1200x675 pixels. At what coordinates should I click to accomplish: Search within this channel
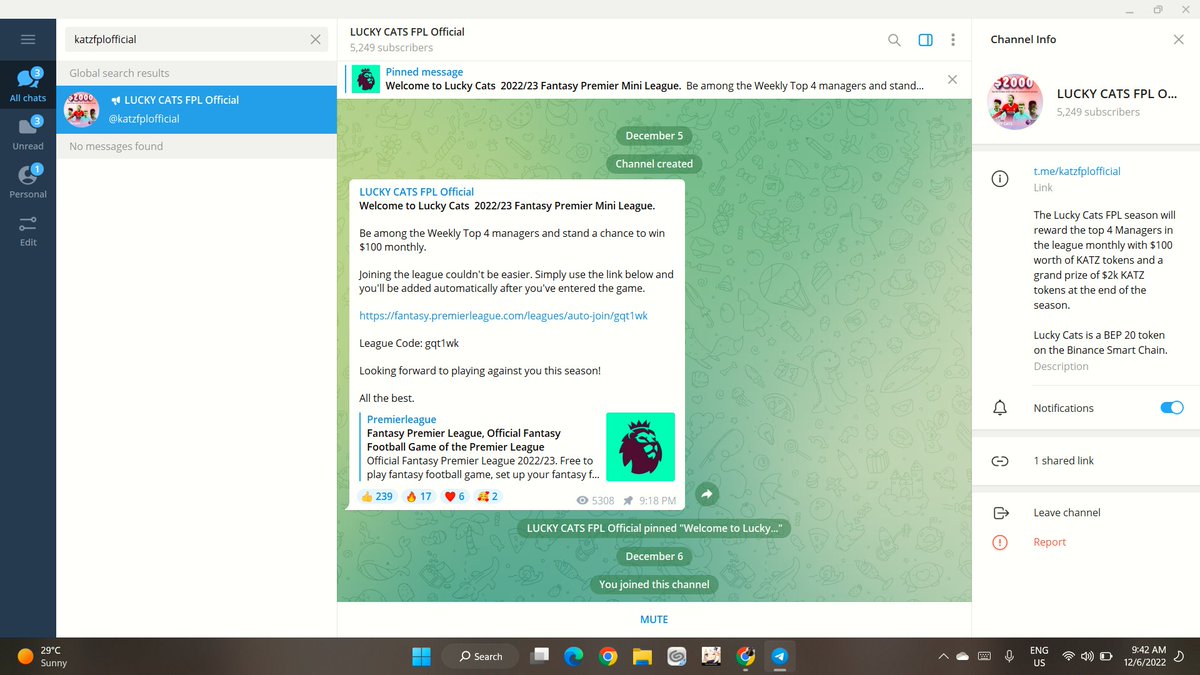894,40
